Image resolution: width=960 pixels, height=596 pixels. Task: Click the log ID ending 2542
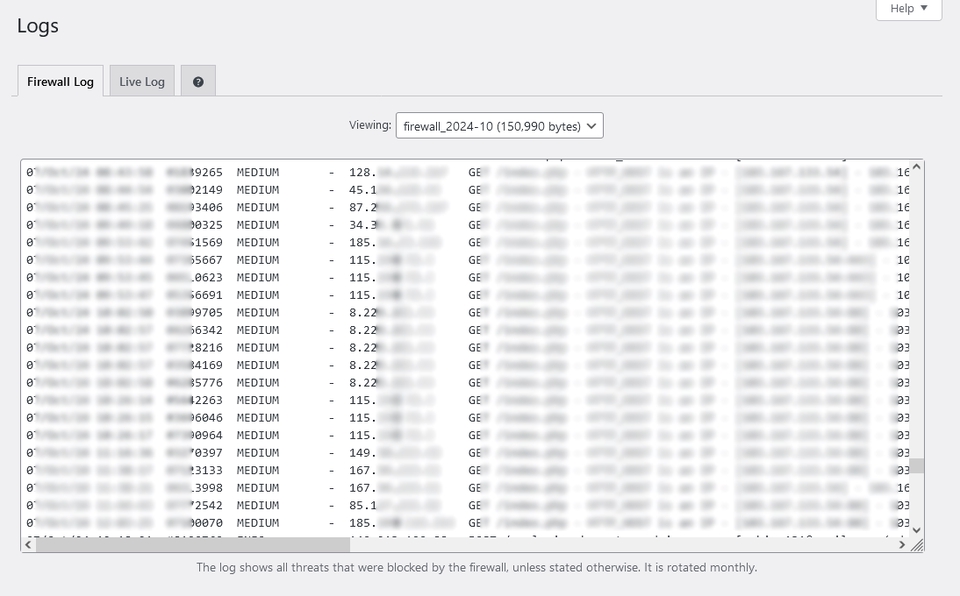pyautogui.click(x=195, y=505)
